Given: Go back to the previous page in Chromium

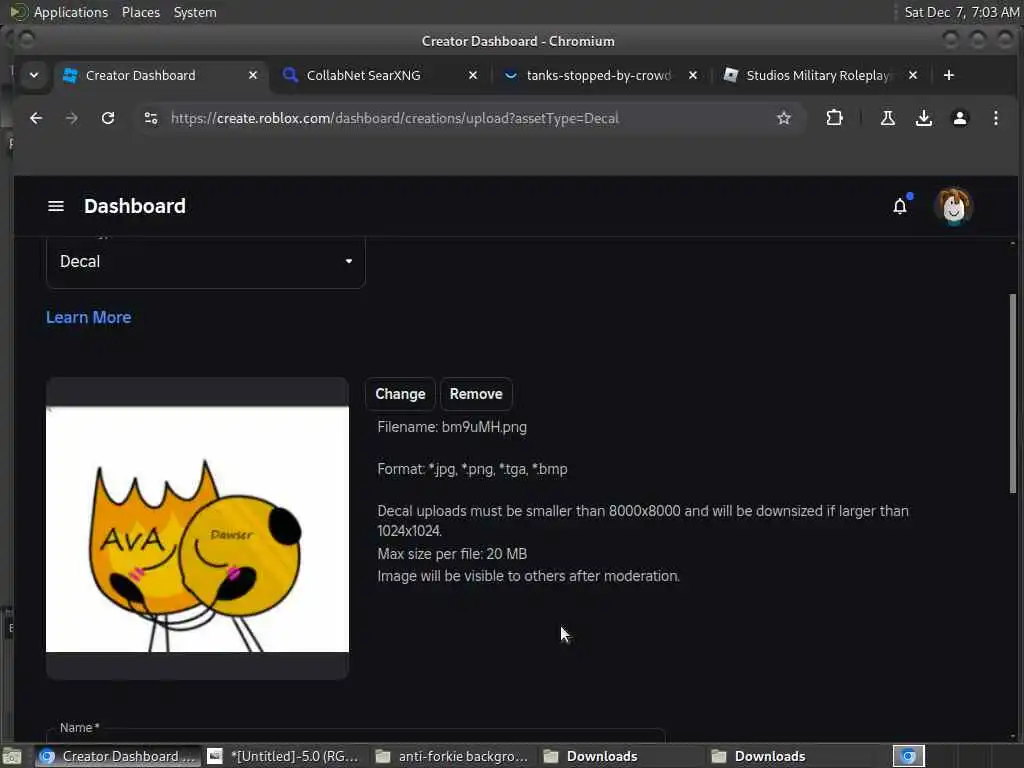Looking at the screenshot, I should point(36,118).
